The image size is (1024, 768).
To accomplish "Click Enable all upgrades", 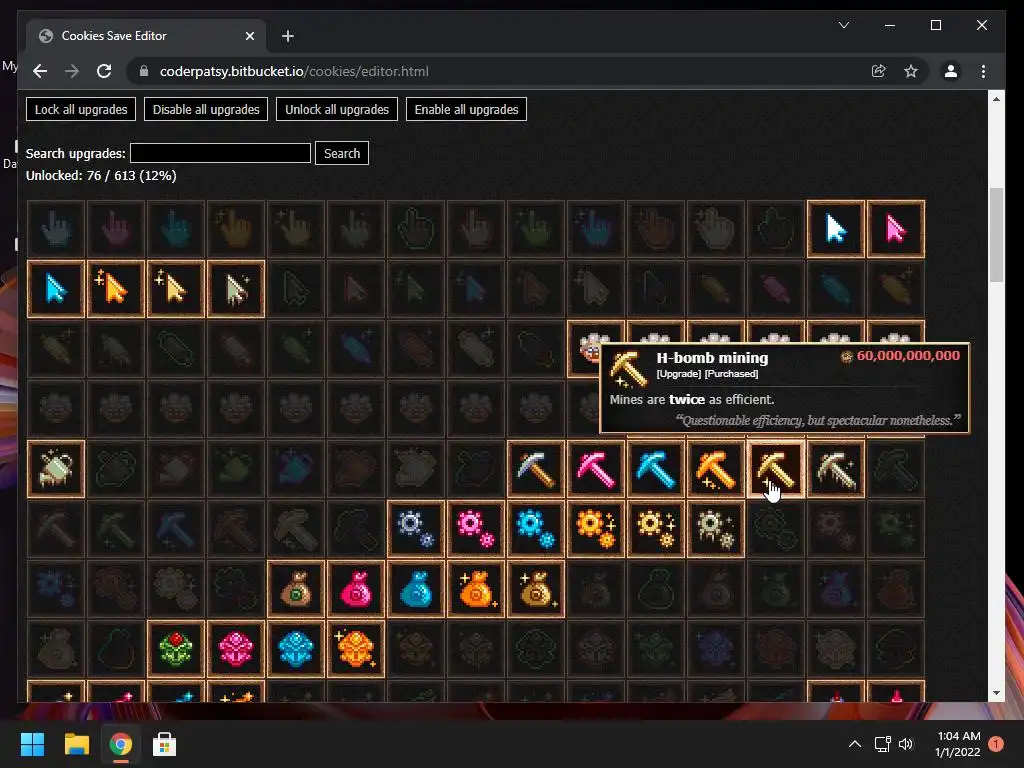I will click(x=466, y=109).
